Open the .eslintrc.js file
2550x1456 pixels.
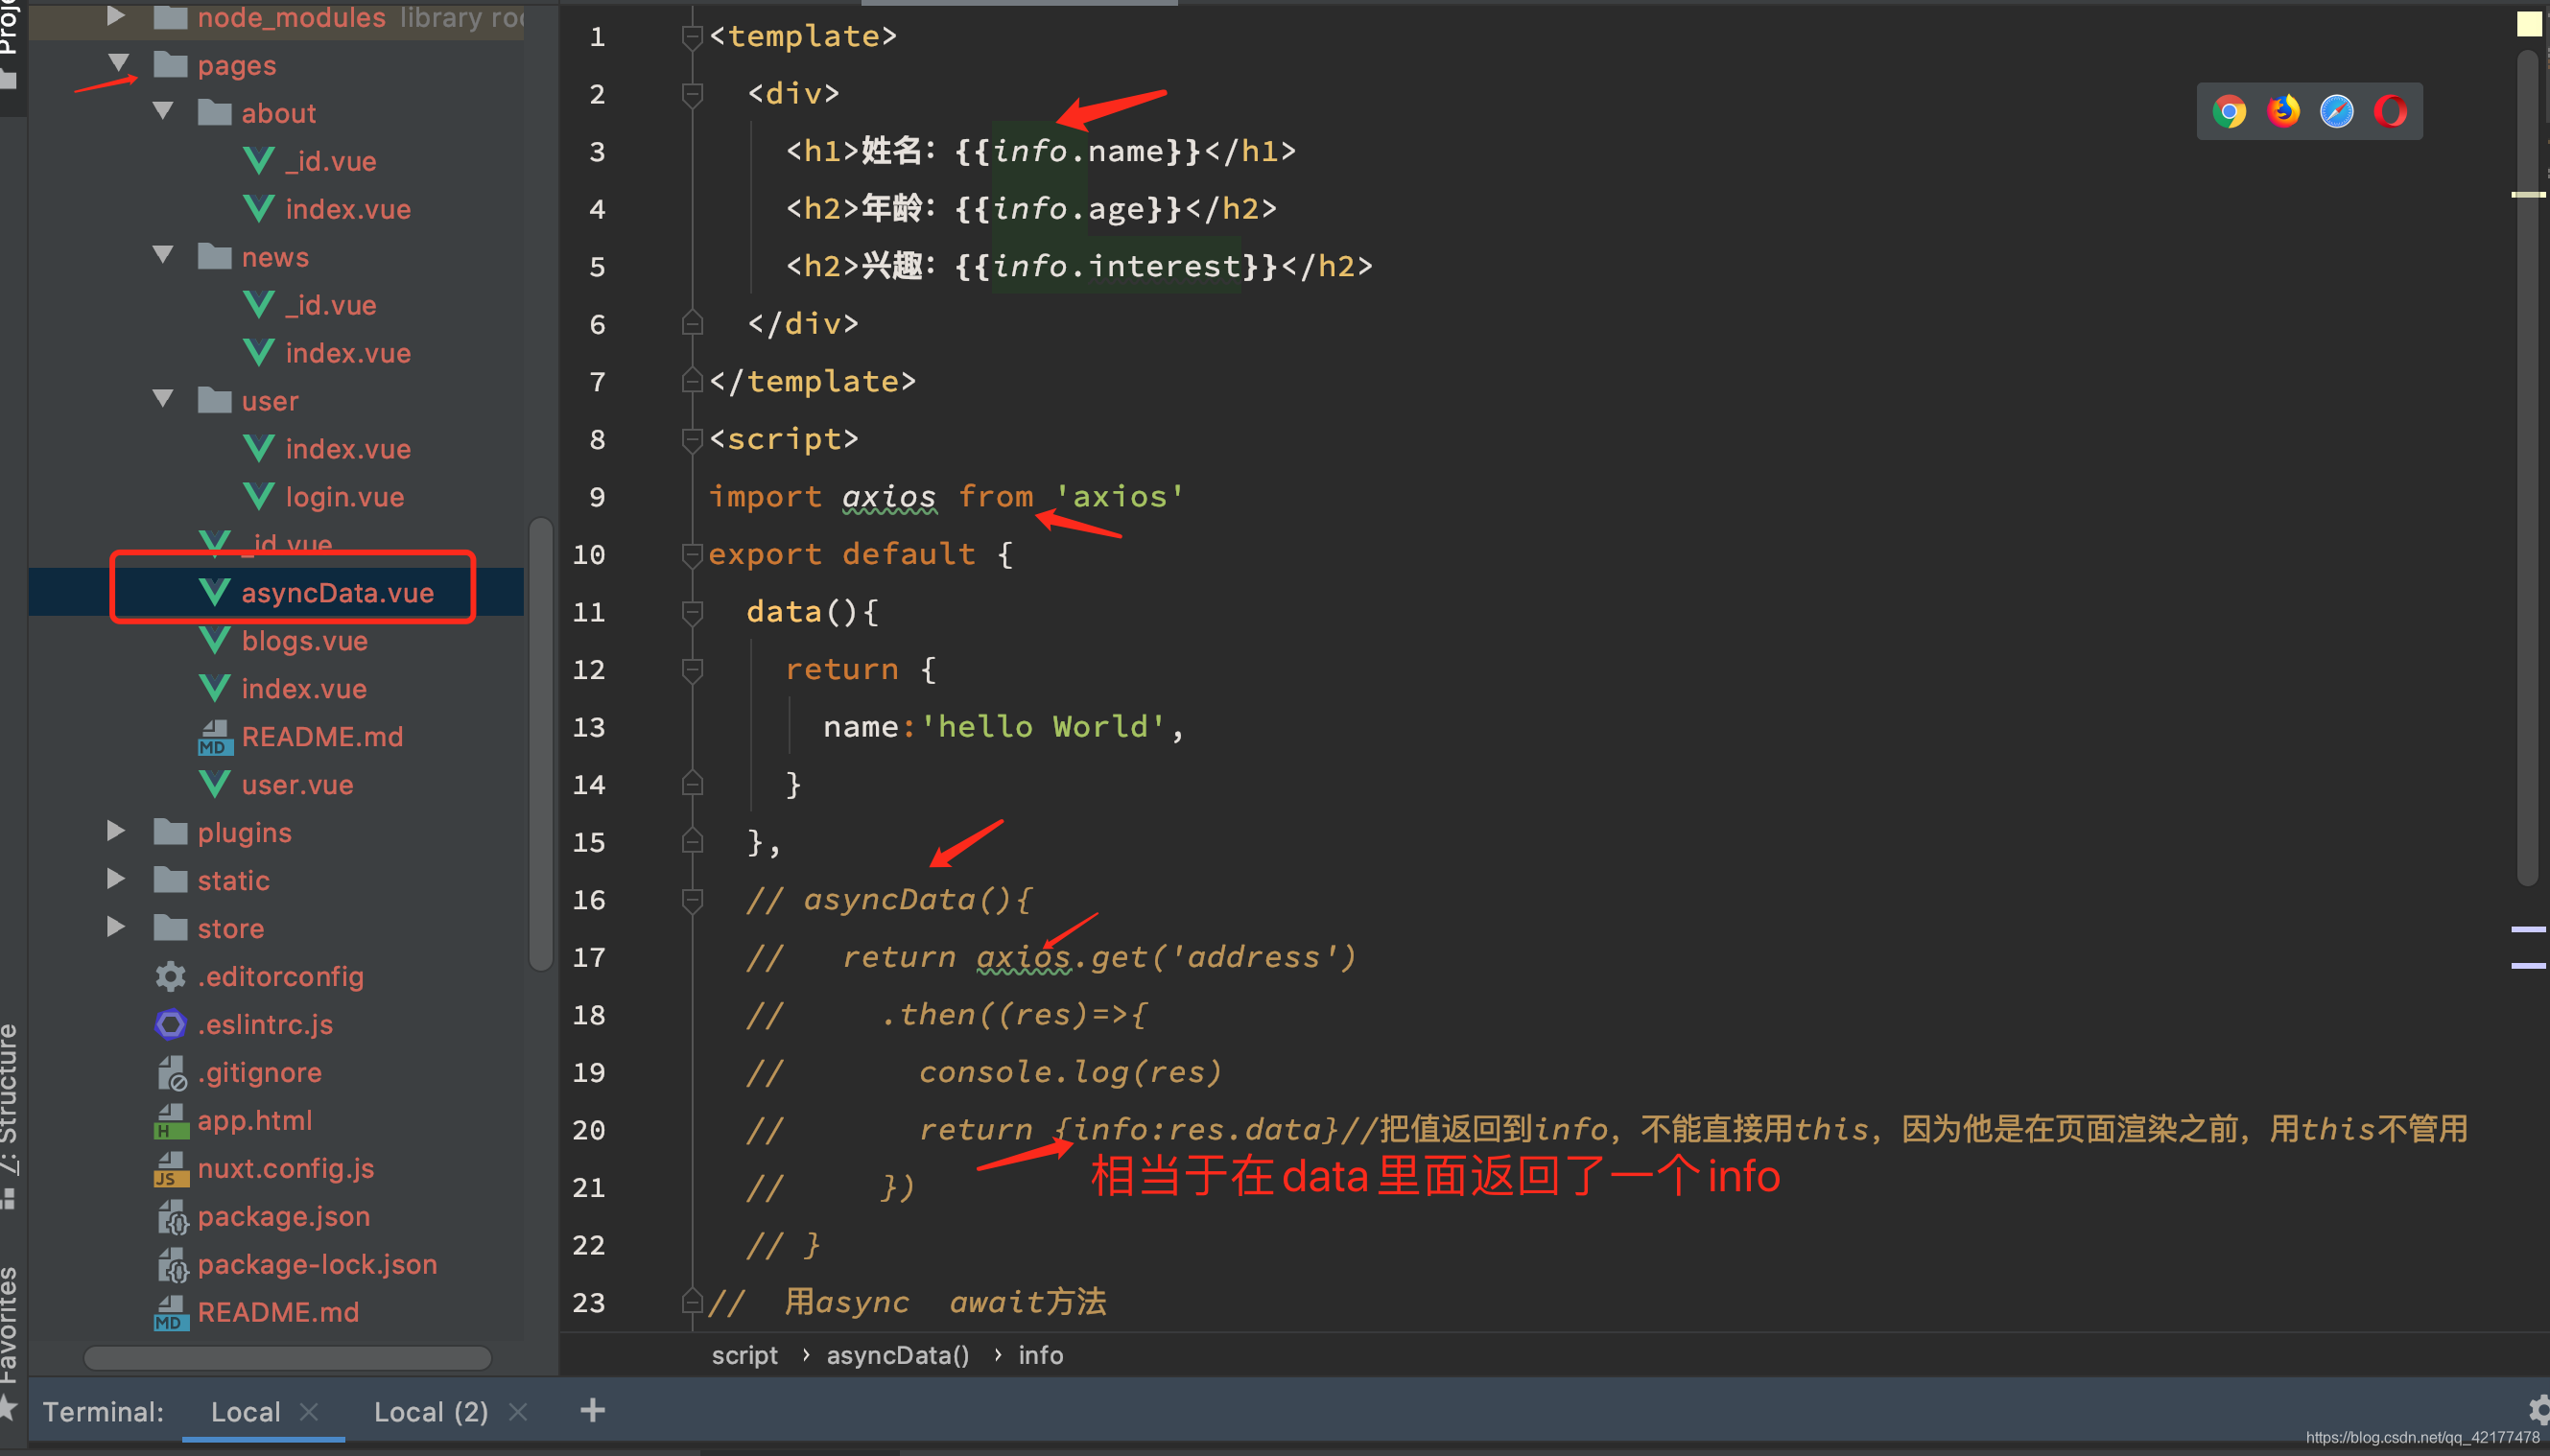(265, 1024)
